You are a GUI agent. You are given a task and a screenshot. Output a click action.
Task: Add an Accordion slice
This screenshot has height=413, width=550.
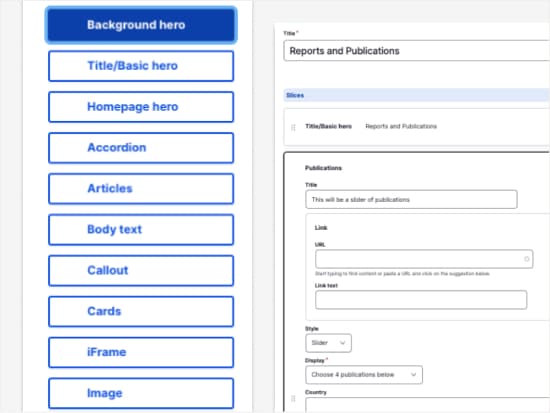pos(141,148)
